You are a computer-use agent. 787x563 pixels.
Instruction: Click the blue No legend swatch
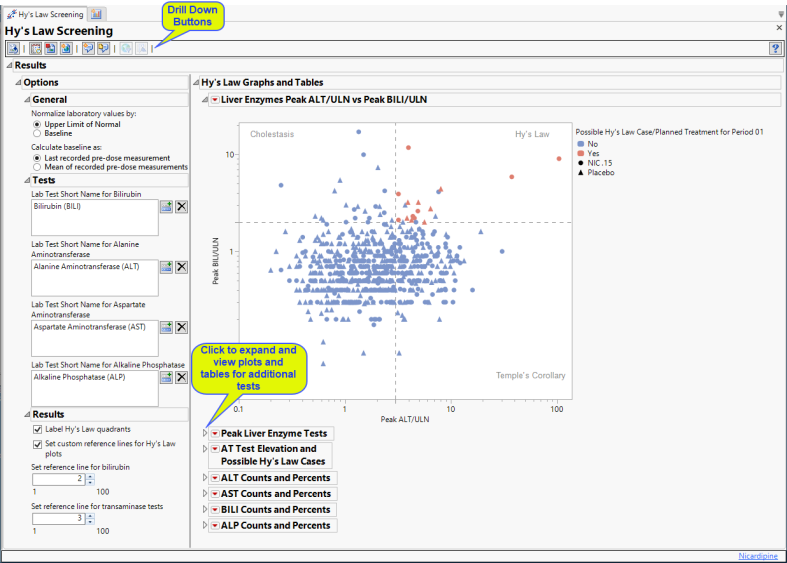(x=581, y=144)
